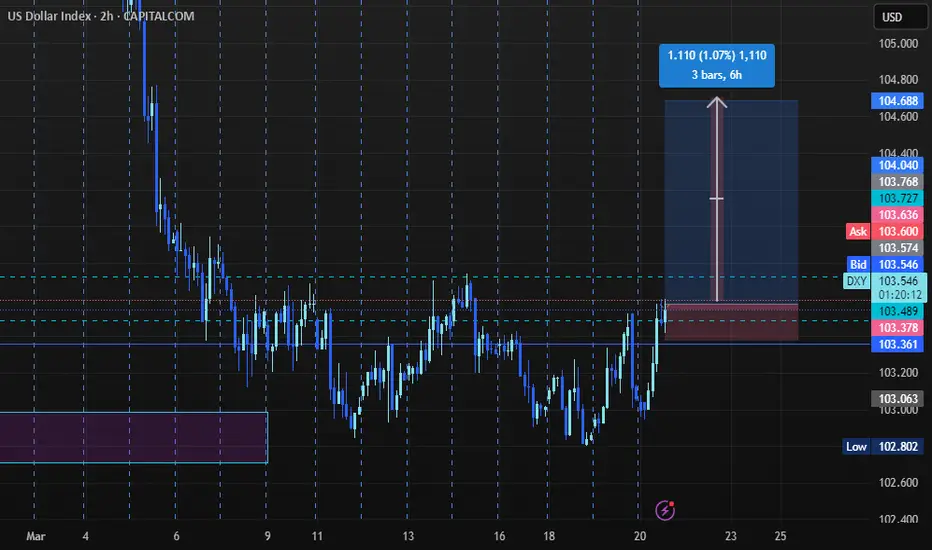Select the purple demand zone rectangle

click(x=134, y=438)
